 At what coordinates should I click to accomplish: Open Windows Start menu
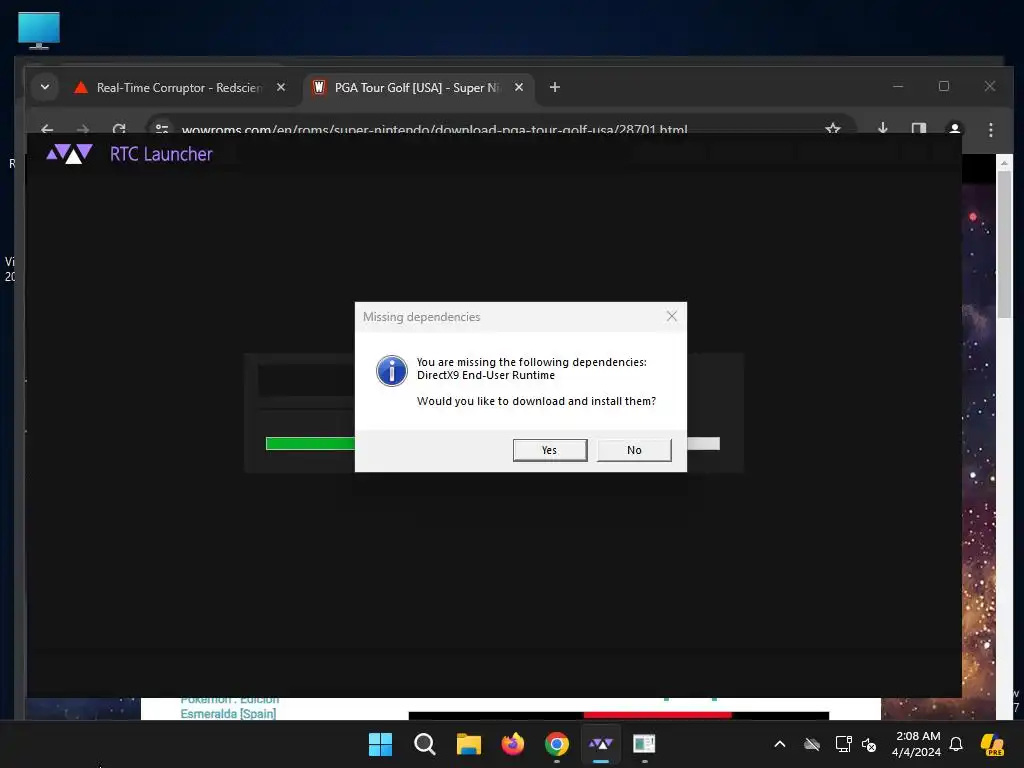coord(381,744)
